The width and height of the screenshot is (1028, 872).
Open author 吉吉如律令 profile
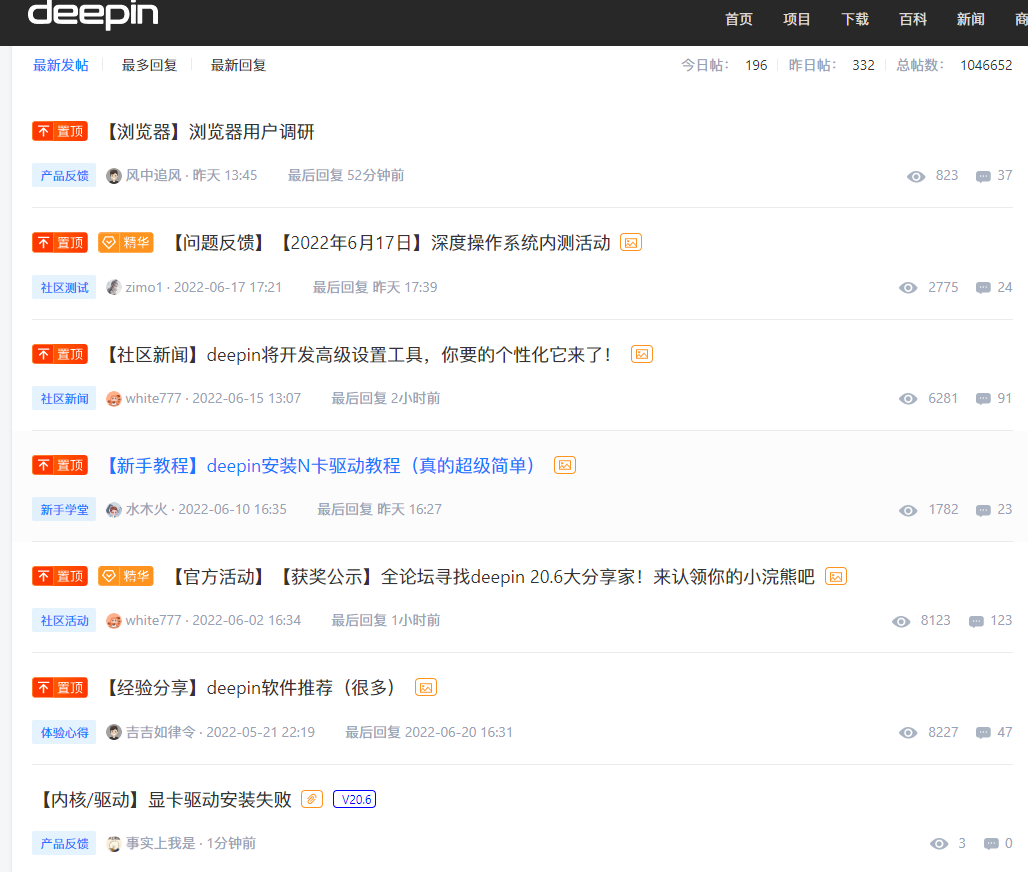[x=161, y=732]
